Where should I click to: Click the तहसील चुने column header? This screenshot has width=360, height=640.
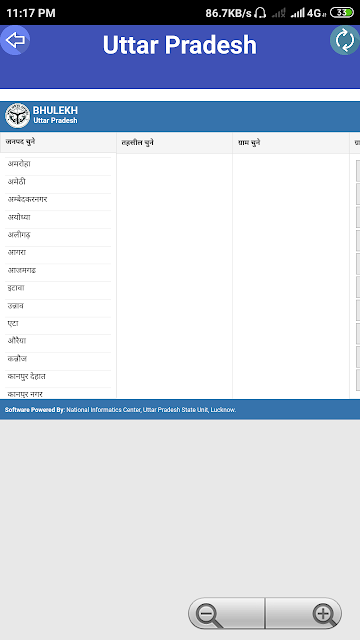[x=175, y=143]
